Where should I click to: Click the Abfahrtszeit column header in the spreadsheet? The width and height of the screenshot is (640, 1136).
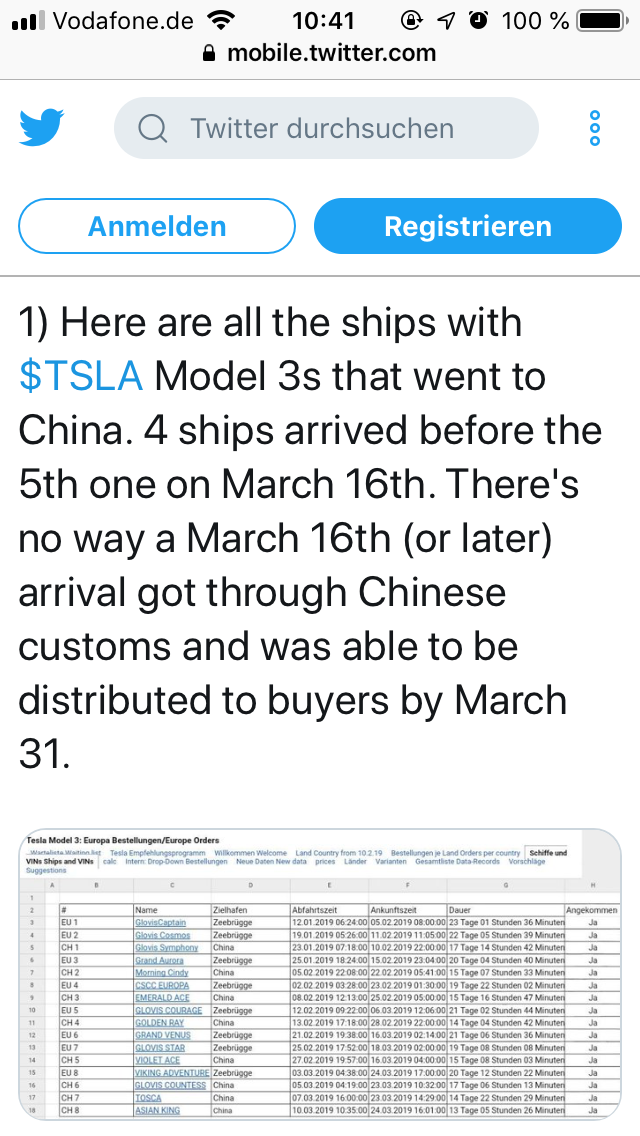click(x=309, y=909)
